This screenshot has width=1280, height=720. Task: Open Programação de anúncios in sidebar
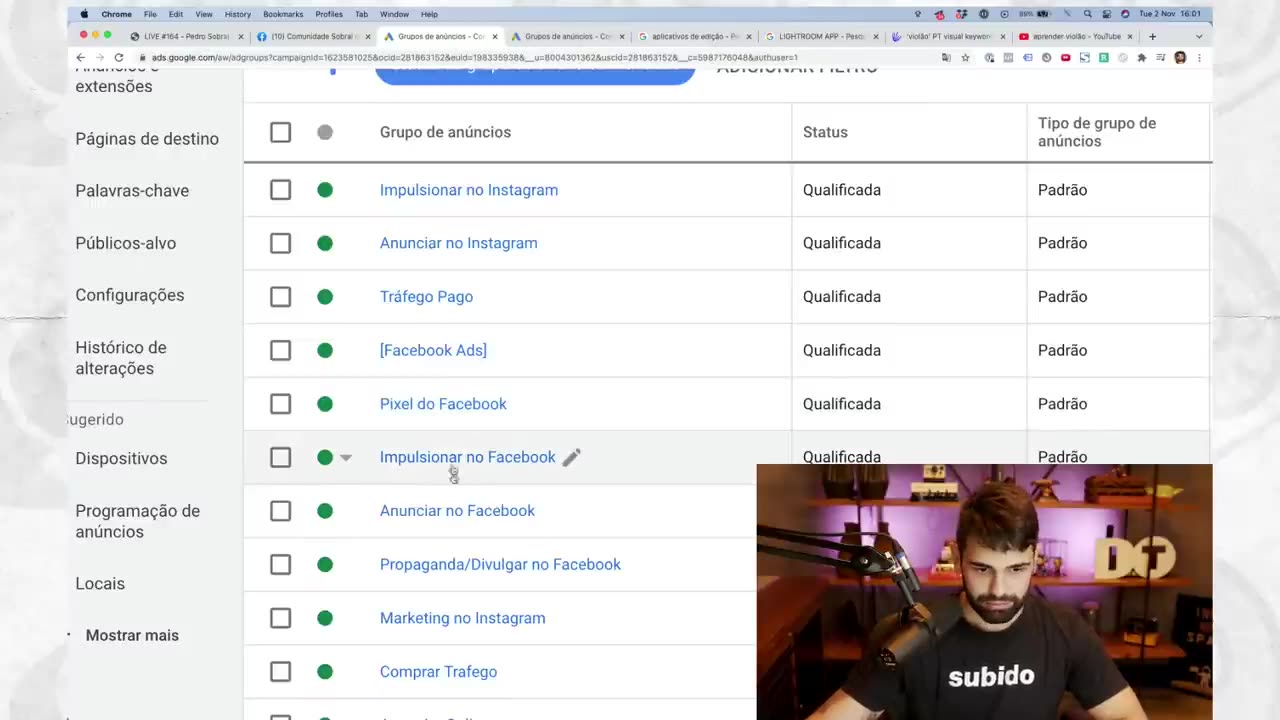pos(138,521)
